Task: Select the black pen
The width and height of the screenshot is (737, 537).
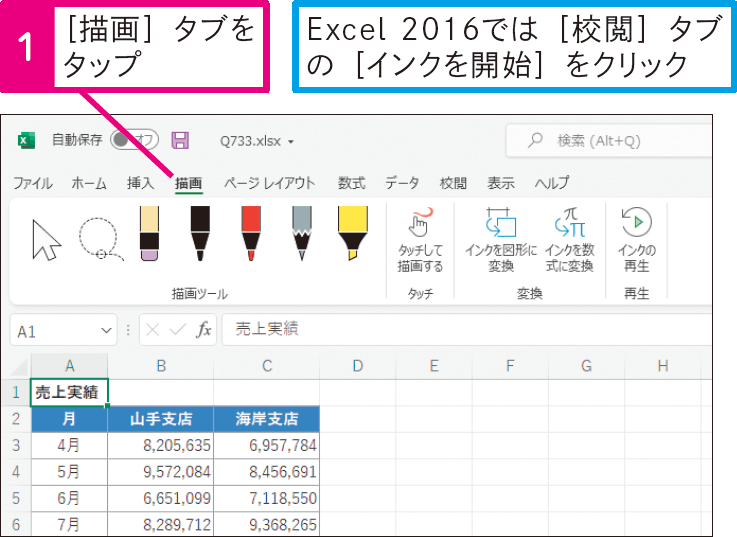Action: click(200, 233)
